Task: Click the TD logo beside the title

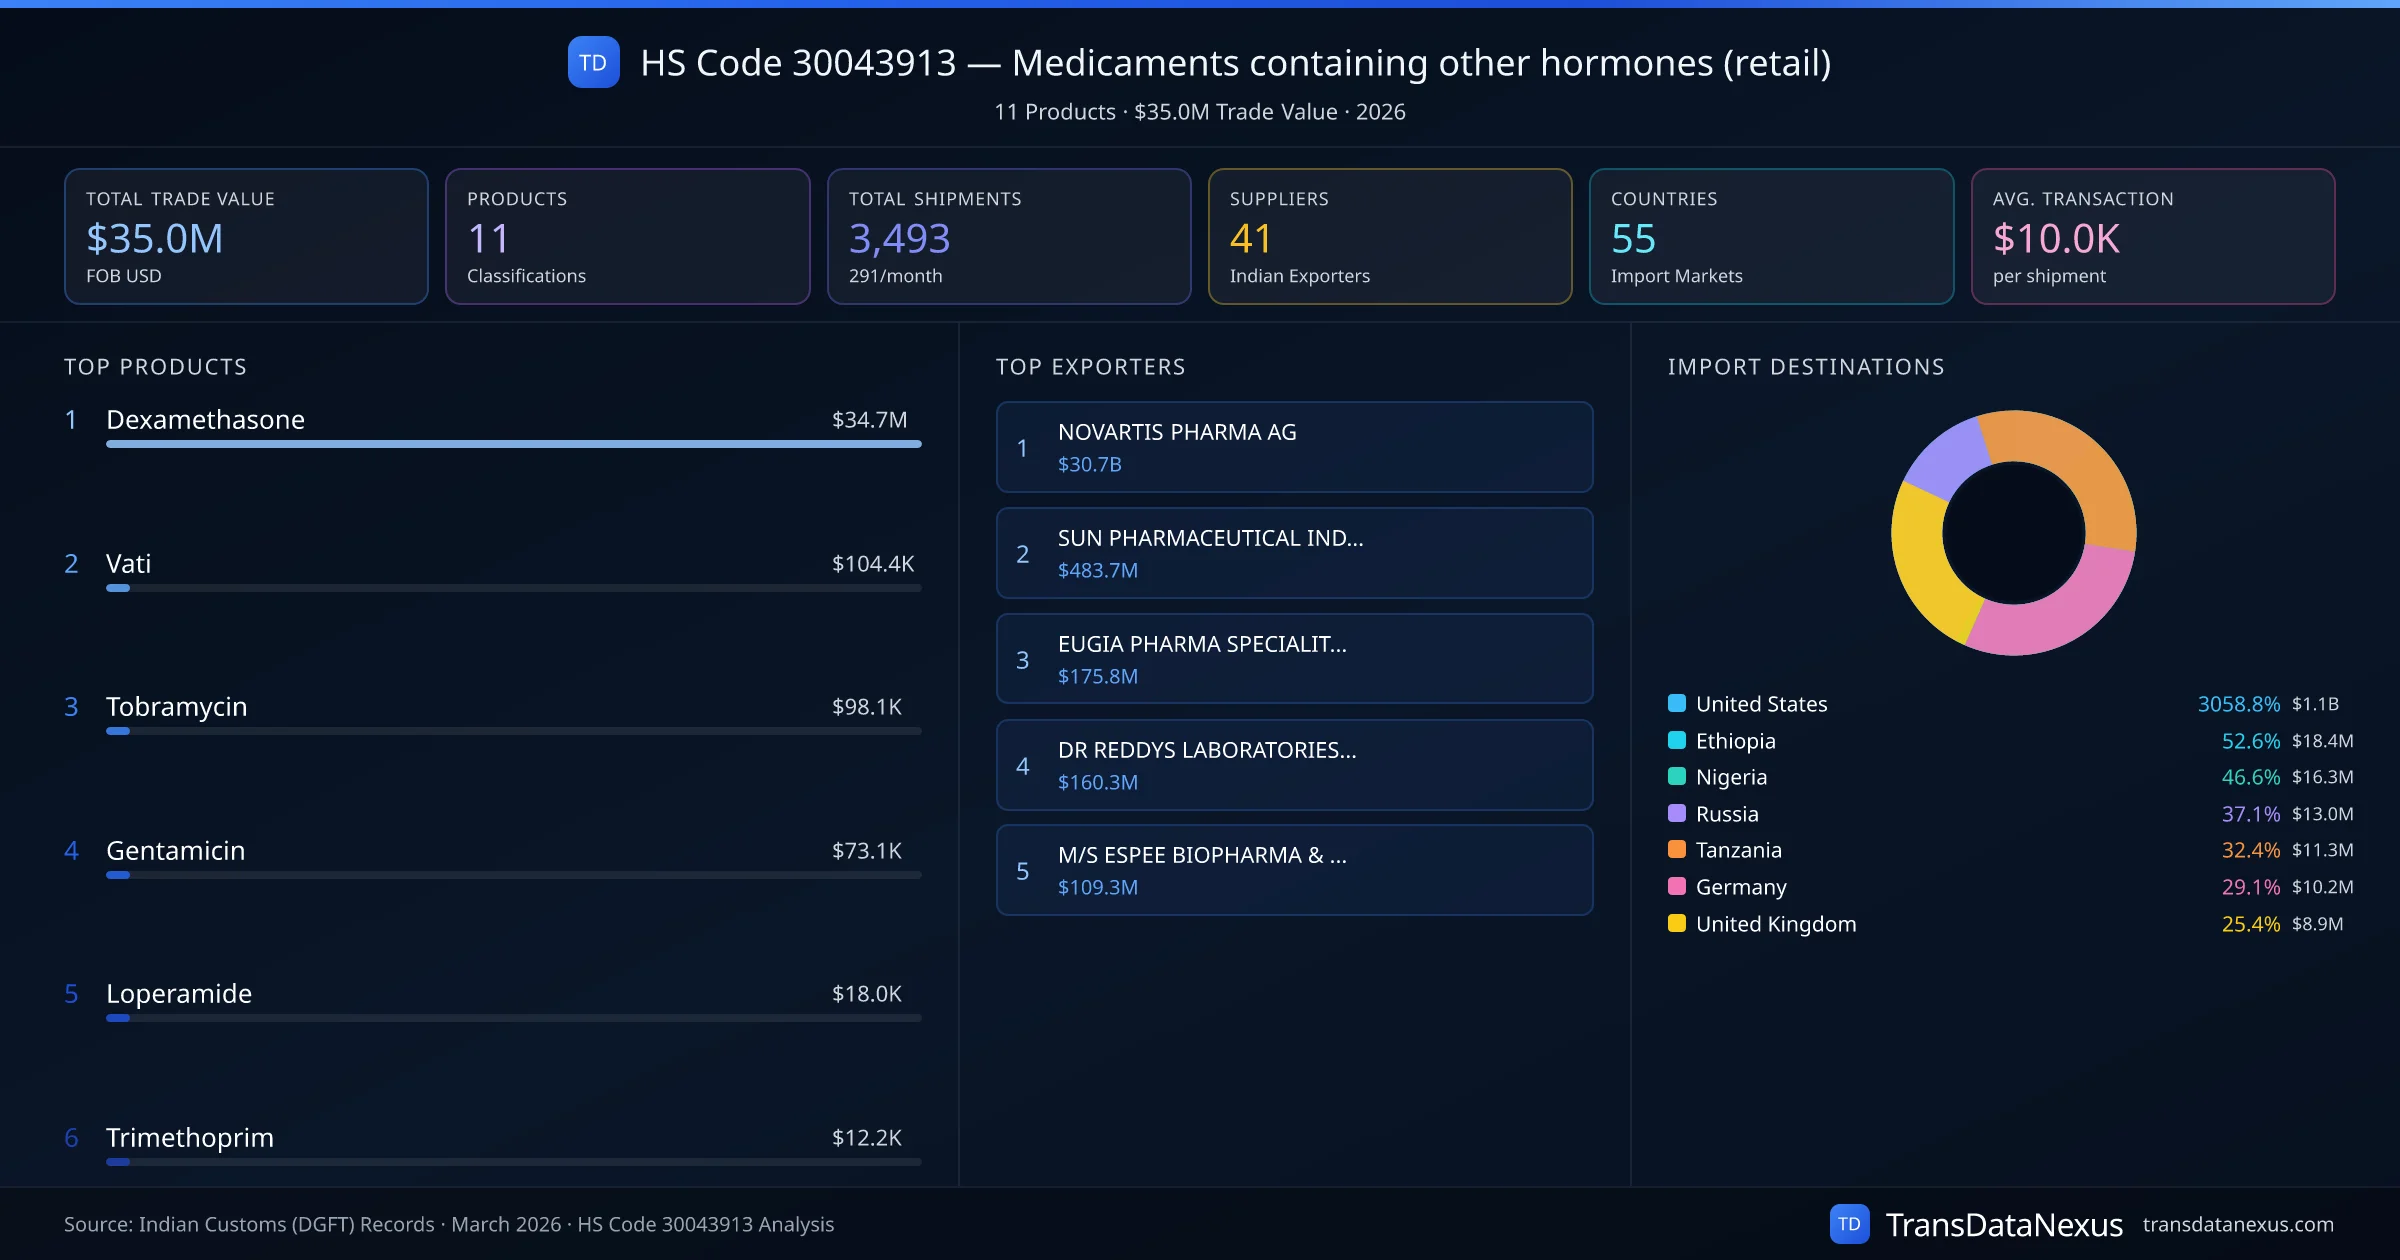Action: tap(593, 62)
